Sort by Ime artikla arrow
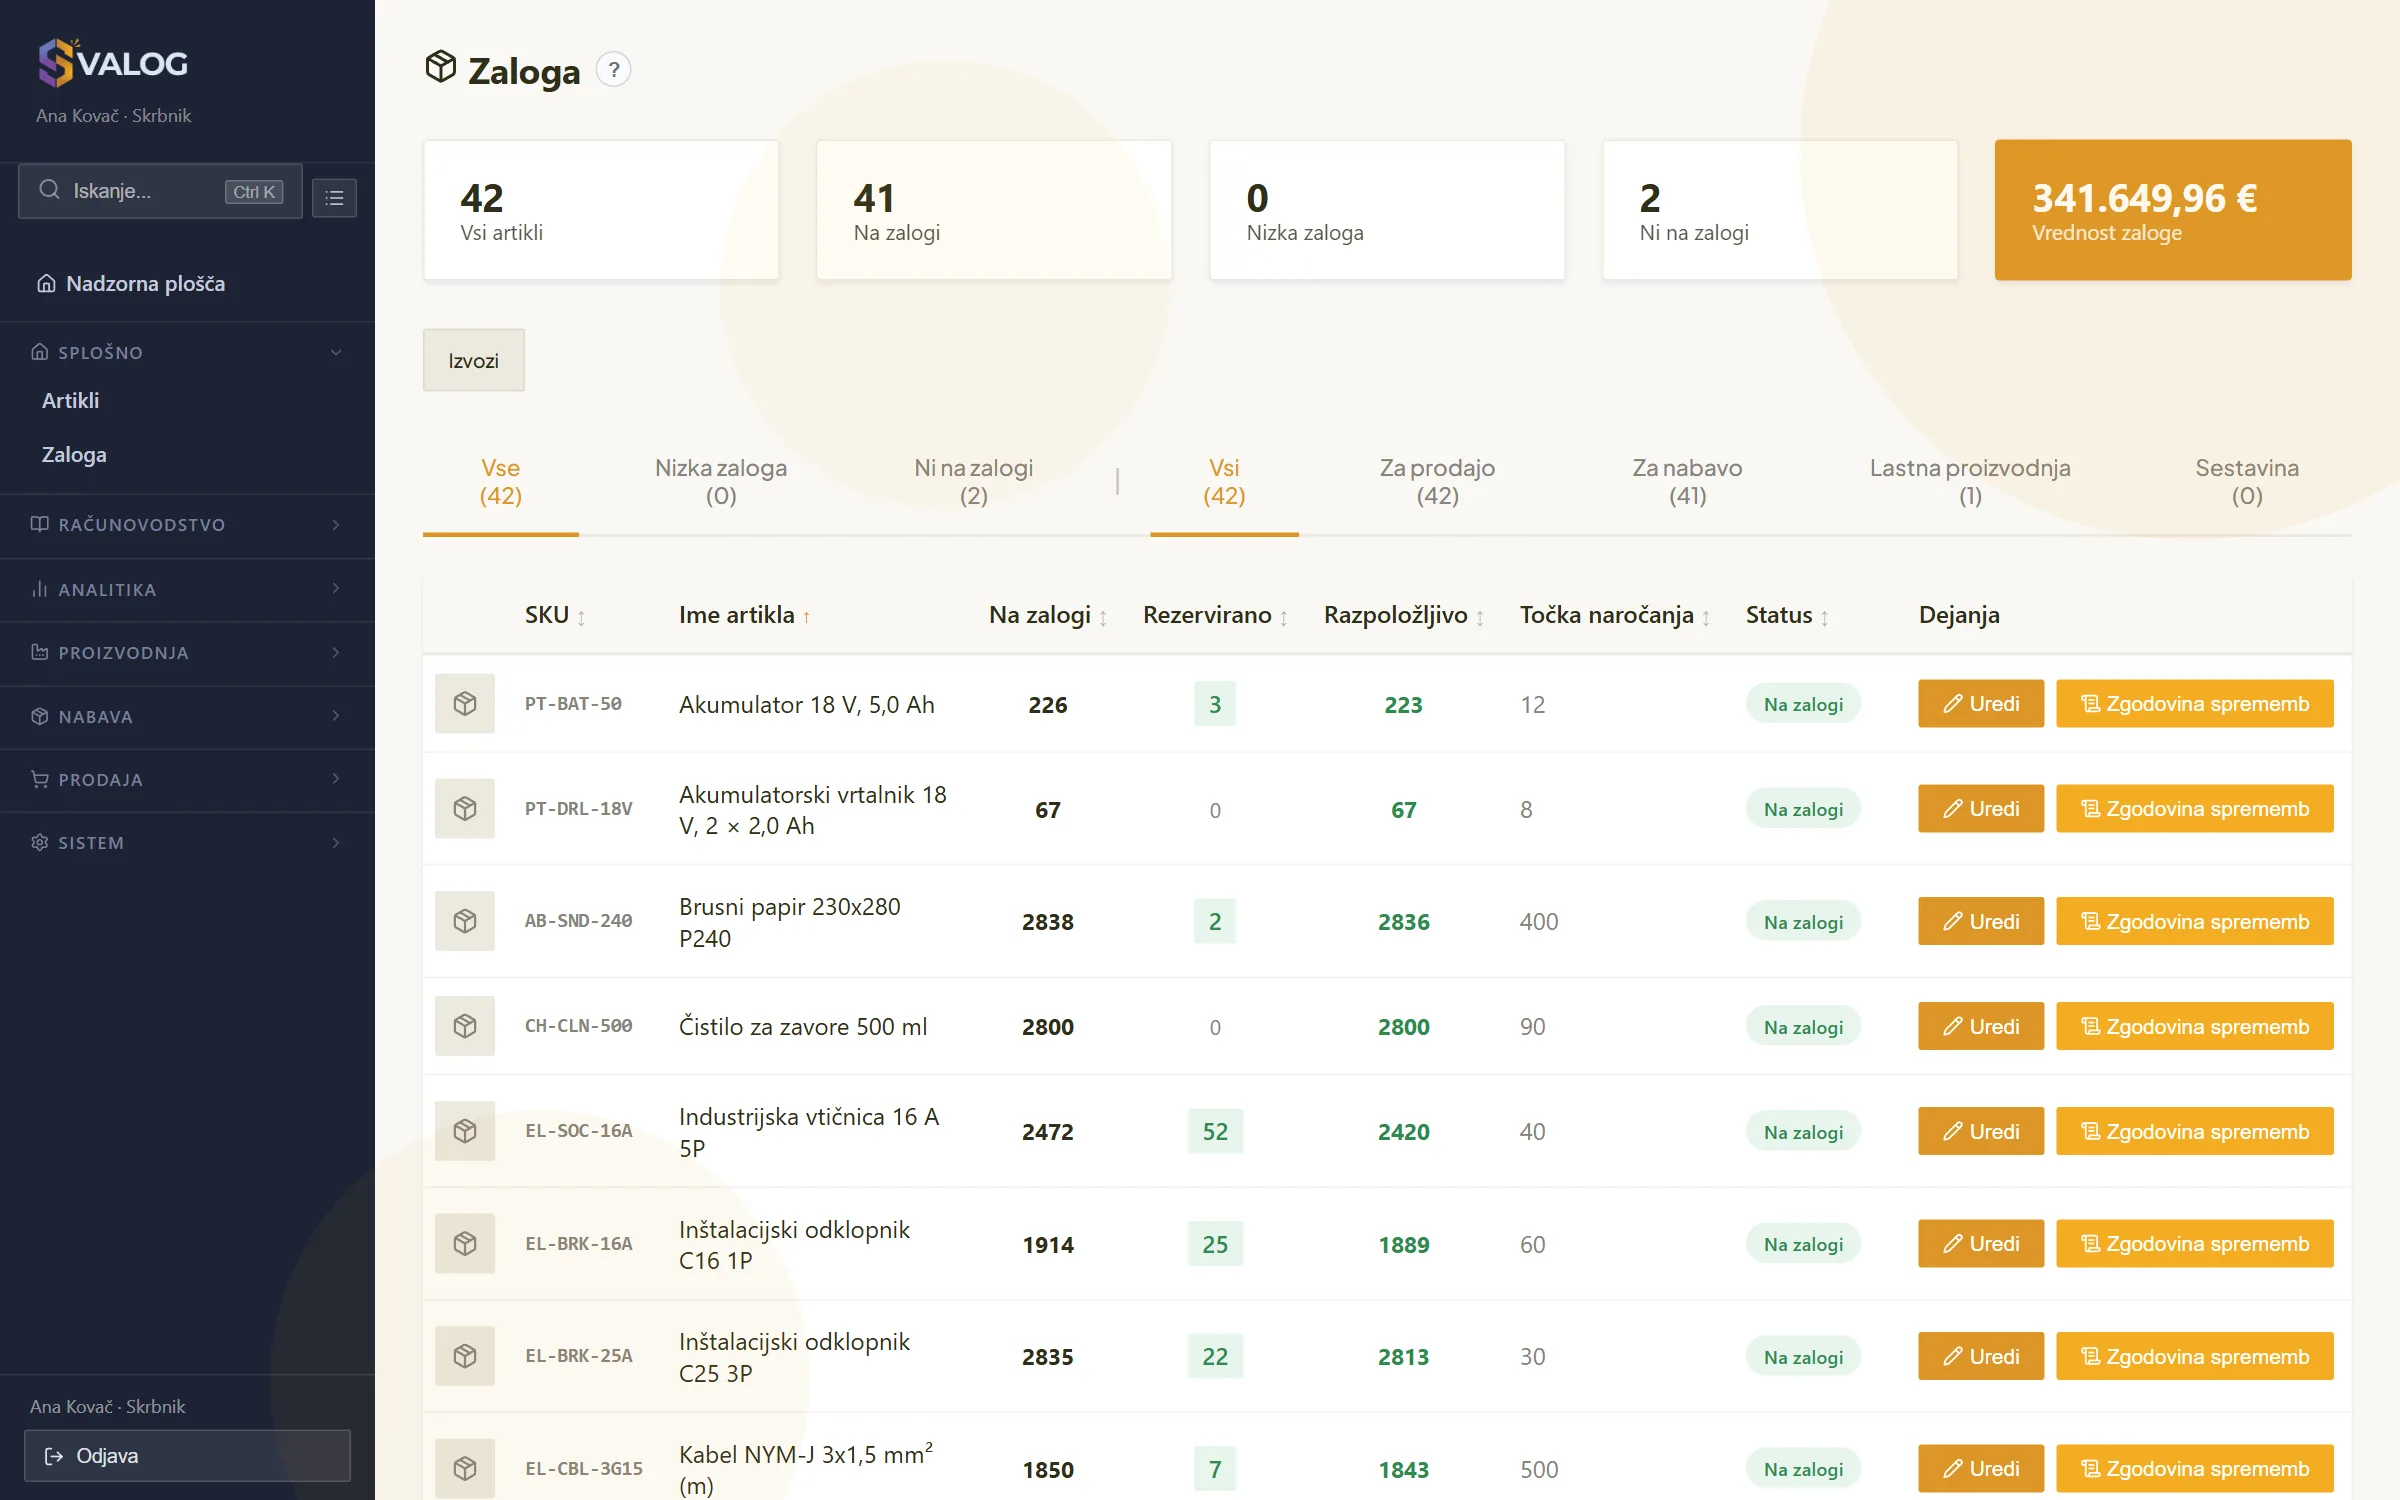Screen dimensions: 2400x1500 tap(806, 617)
